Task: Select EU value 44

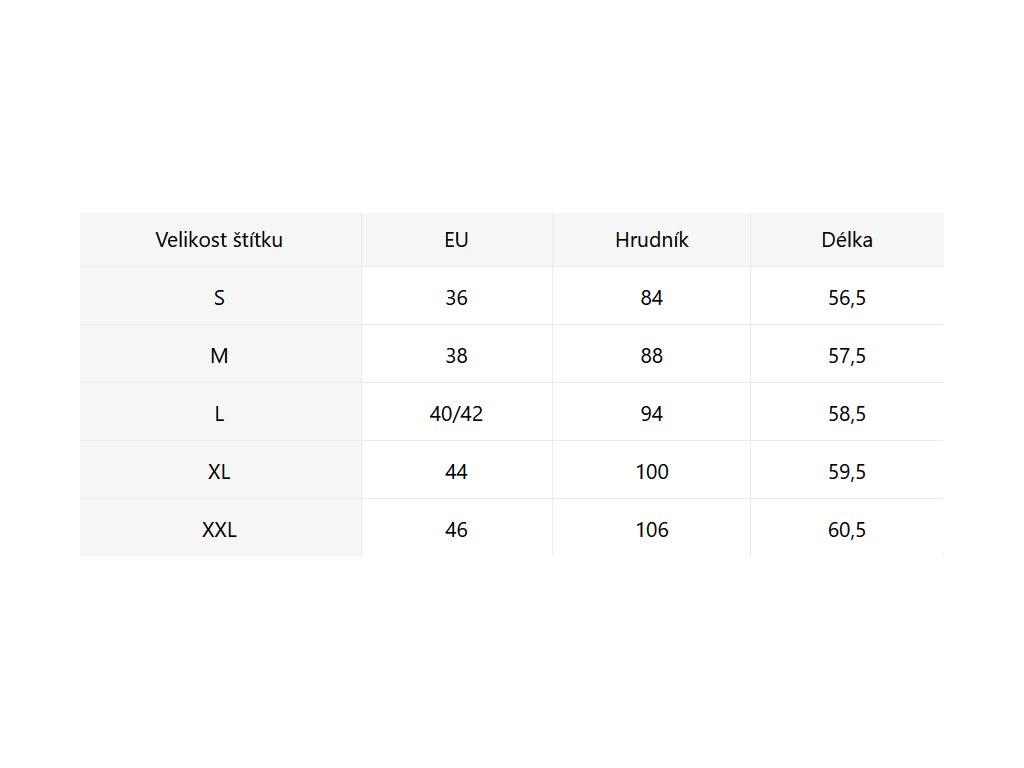Action: 456,472
